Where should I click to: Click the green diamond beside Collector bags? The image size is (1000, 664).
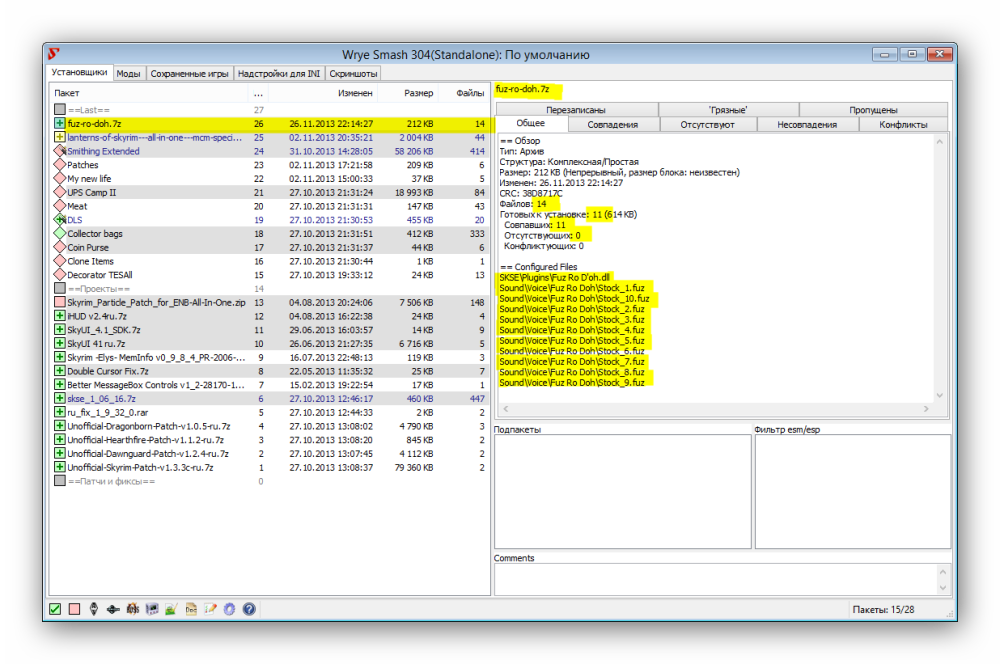59,233
